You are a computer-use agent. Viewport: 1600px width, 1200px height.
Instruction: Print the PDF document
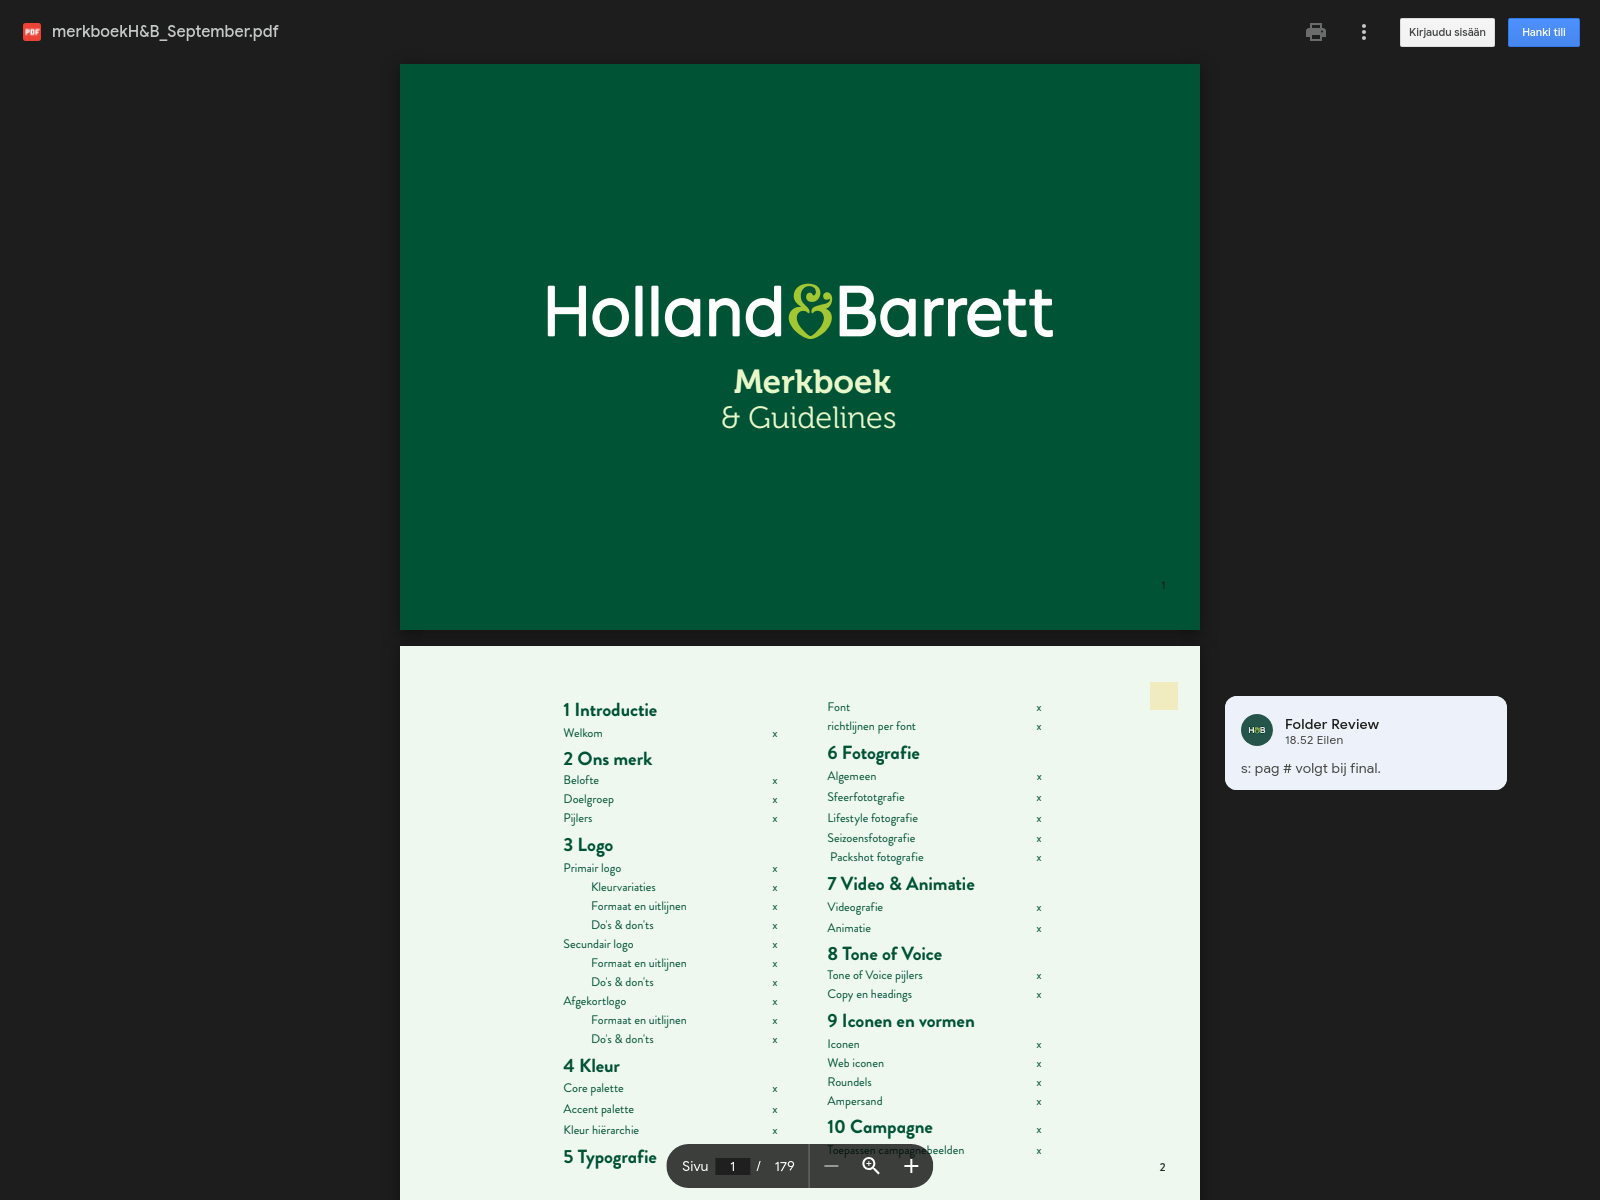[x=1316, y=32]
